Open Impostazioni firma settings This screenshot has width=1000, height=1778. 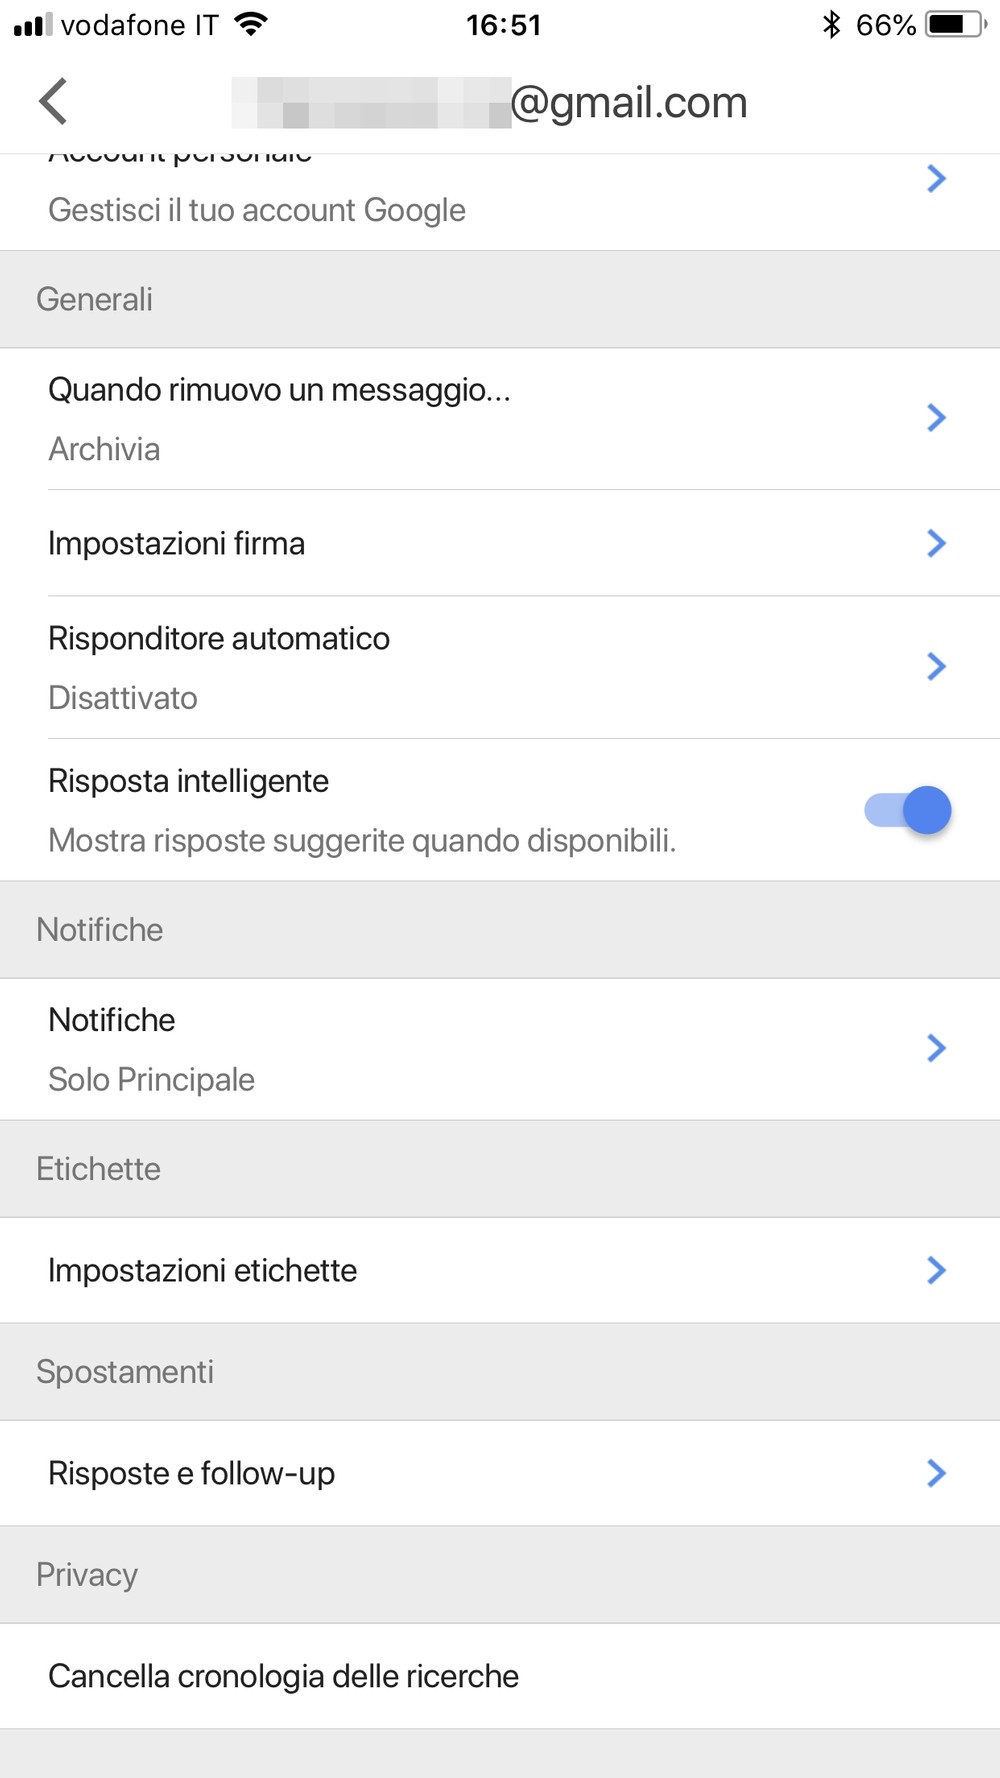pyautogui.click(x=177, y=543)
